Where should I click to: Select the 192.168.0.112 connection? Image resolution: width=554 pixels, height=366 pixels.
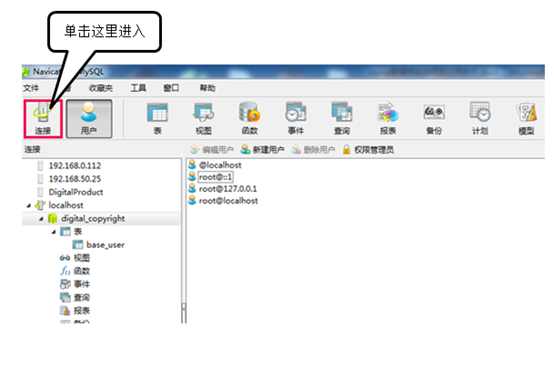point(75,166)
